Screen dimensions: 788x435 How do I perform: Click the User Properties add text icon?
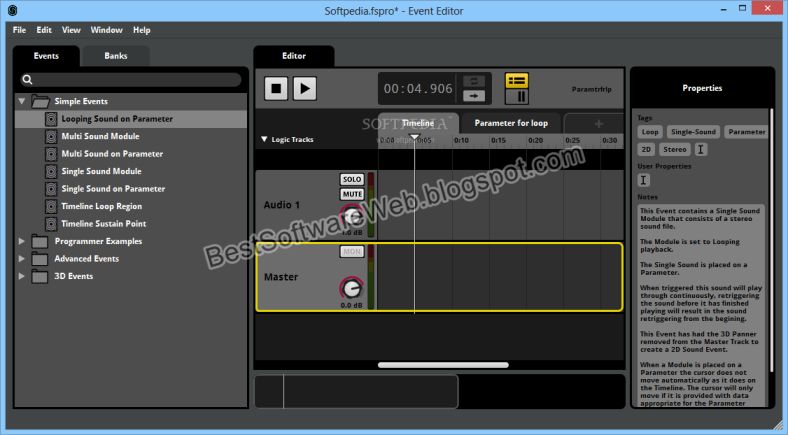tap(643, 180)
